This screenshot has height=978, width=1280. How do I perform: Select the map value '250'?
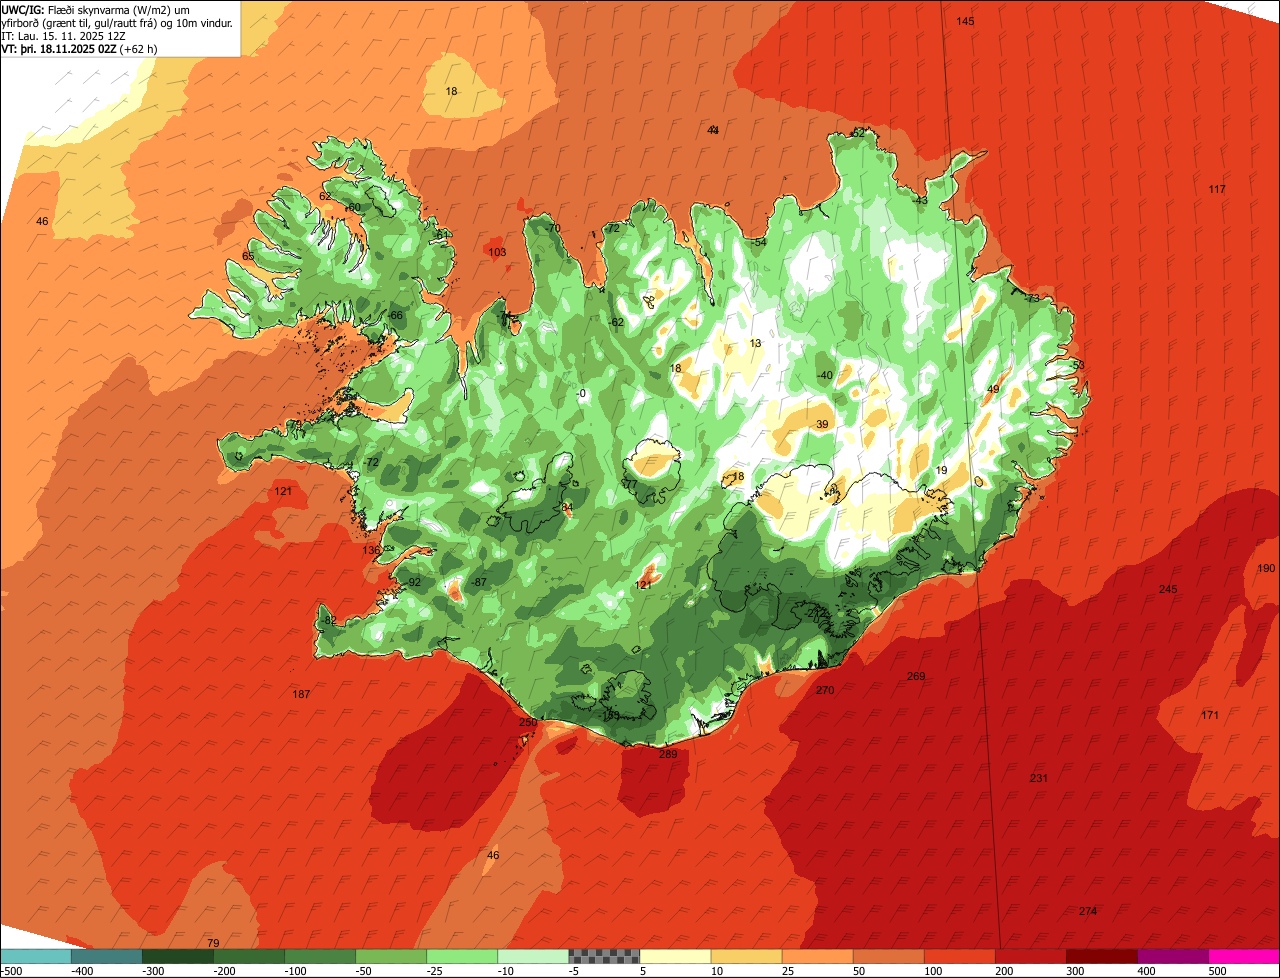[x=528, y=722]
